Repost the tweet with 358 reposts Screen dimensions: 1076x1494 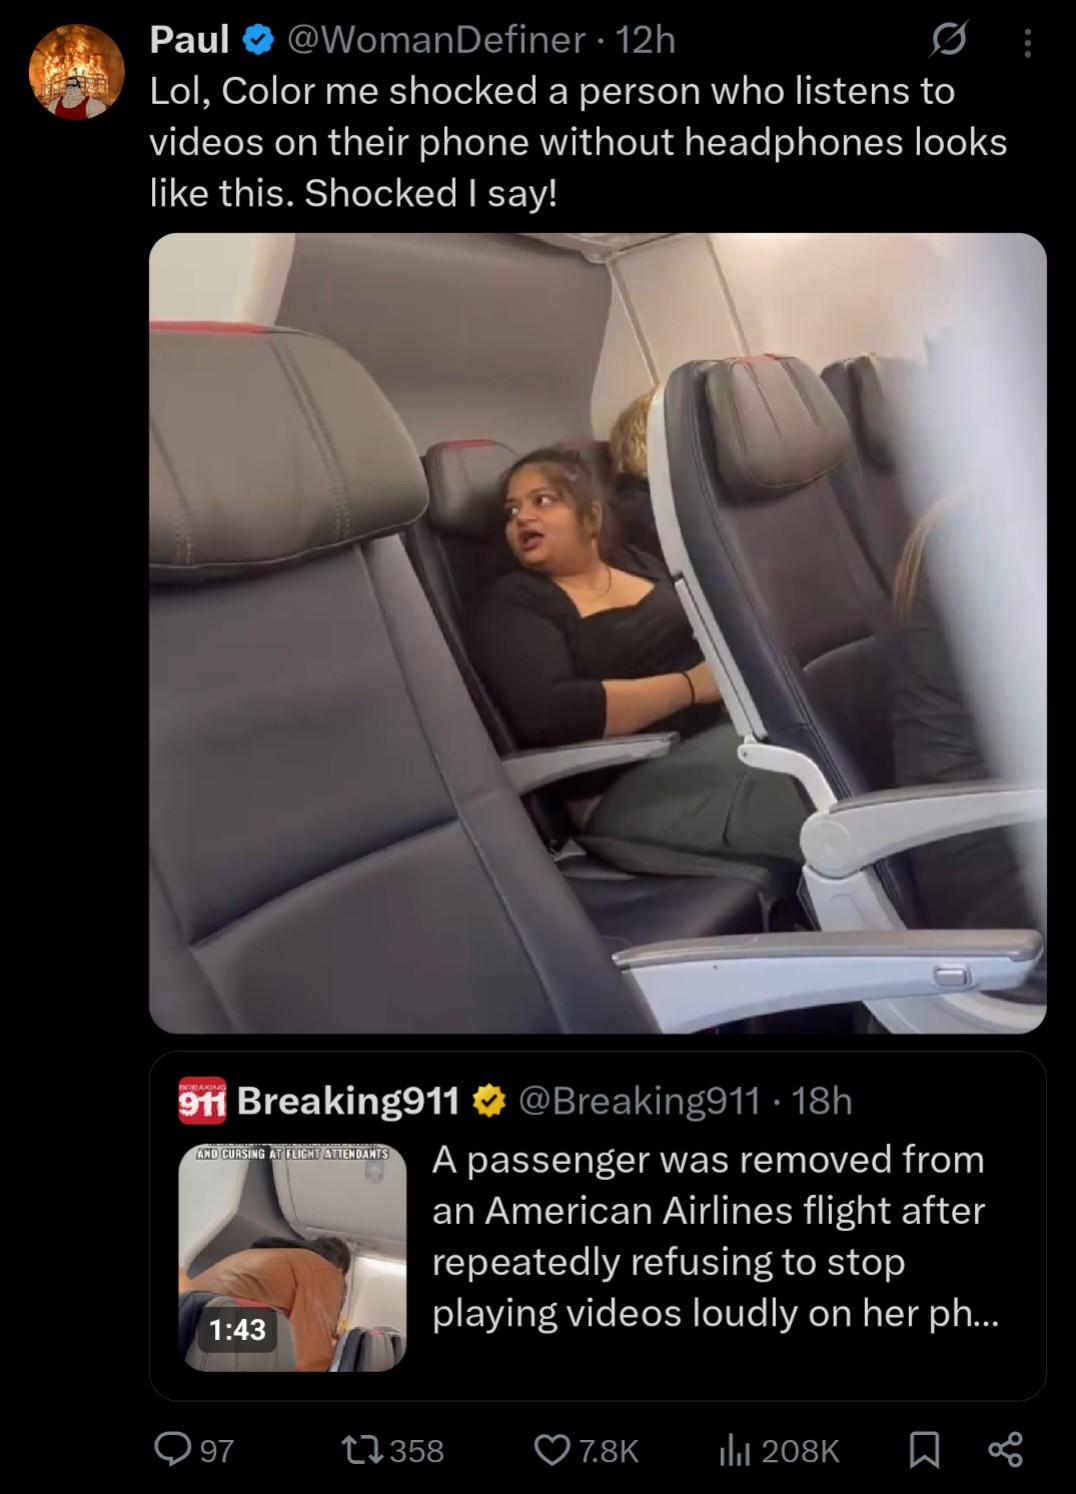pos(392,1450)
